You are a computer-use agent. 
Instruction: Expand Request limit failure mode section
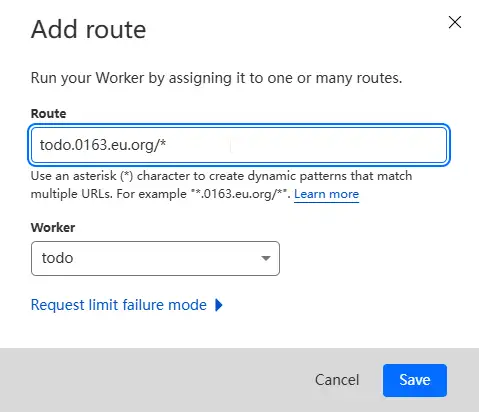pos(127,305)
